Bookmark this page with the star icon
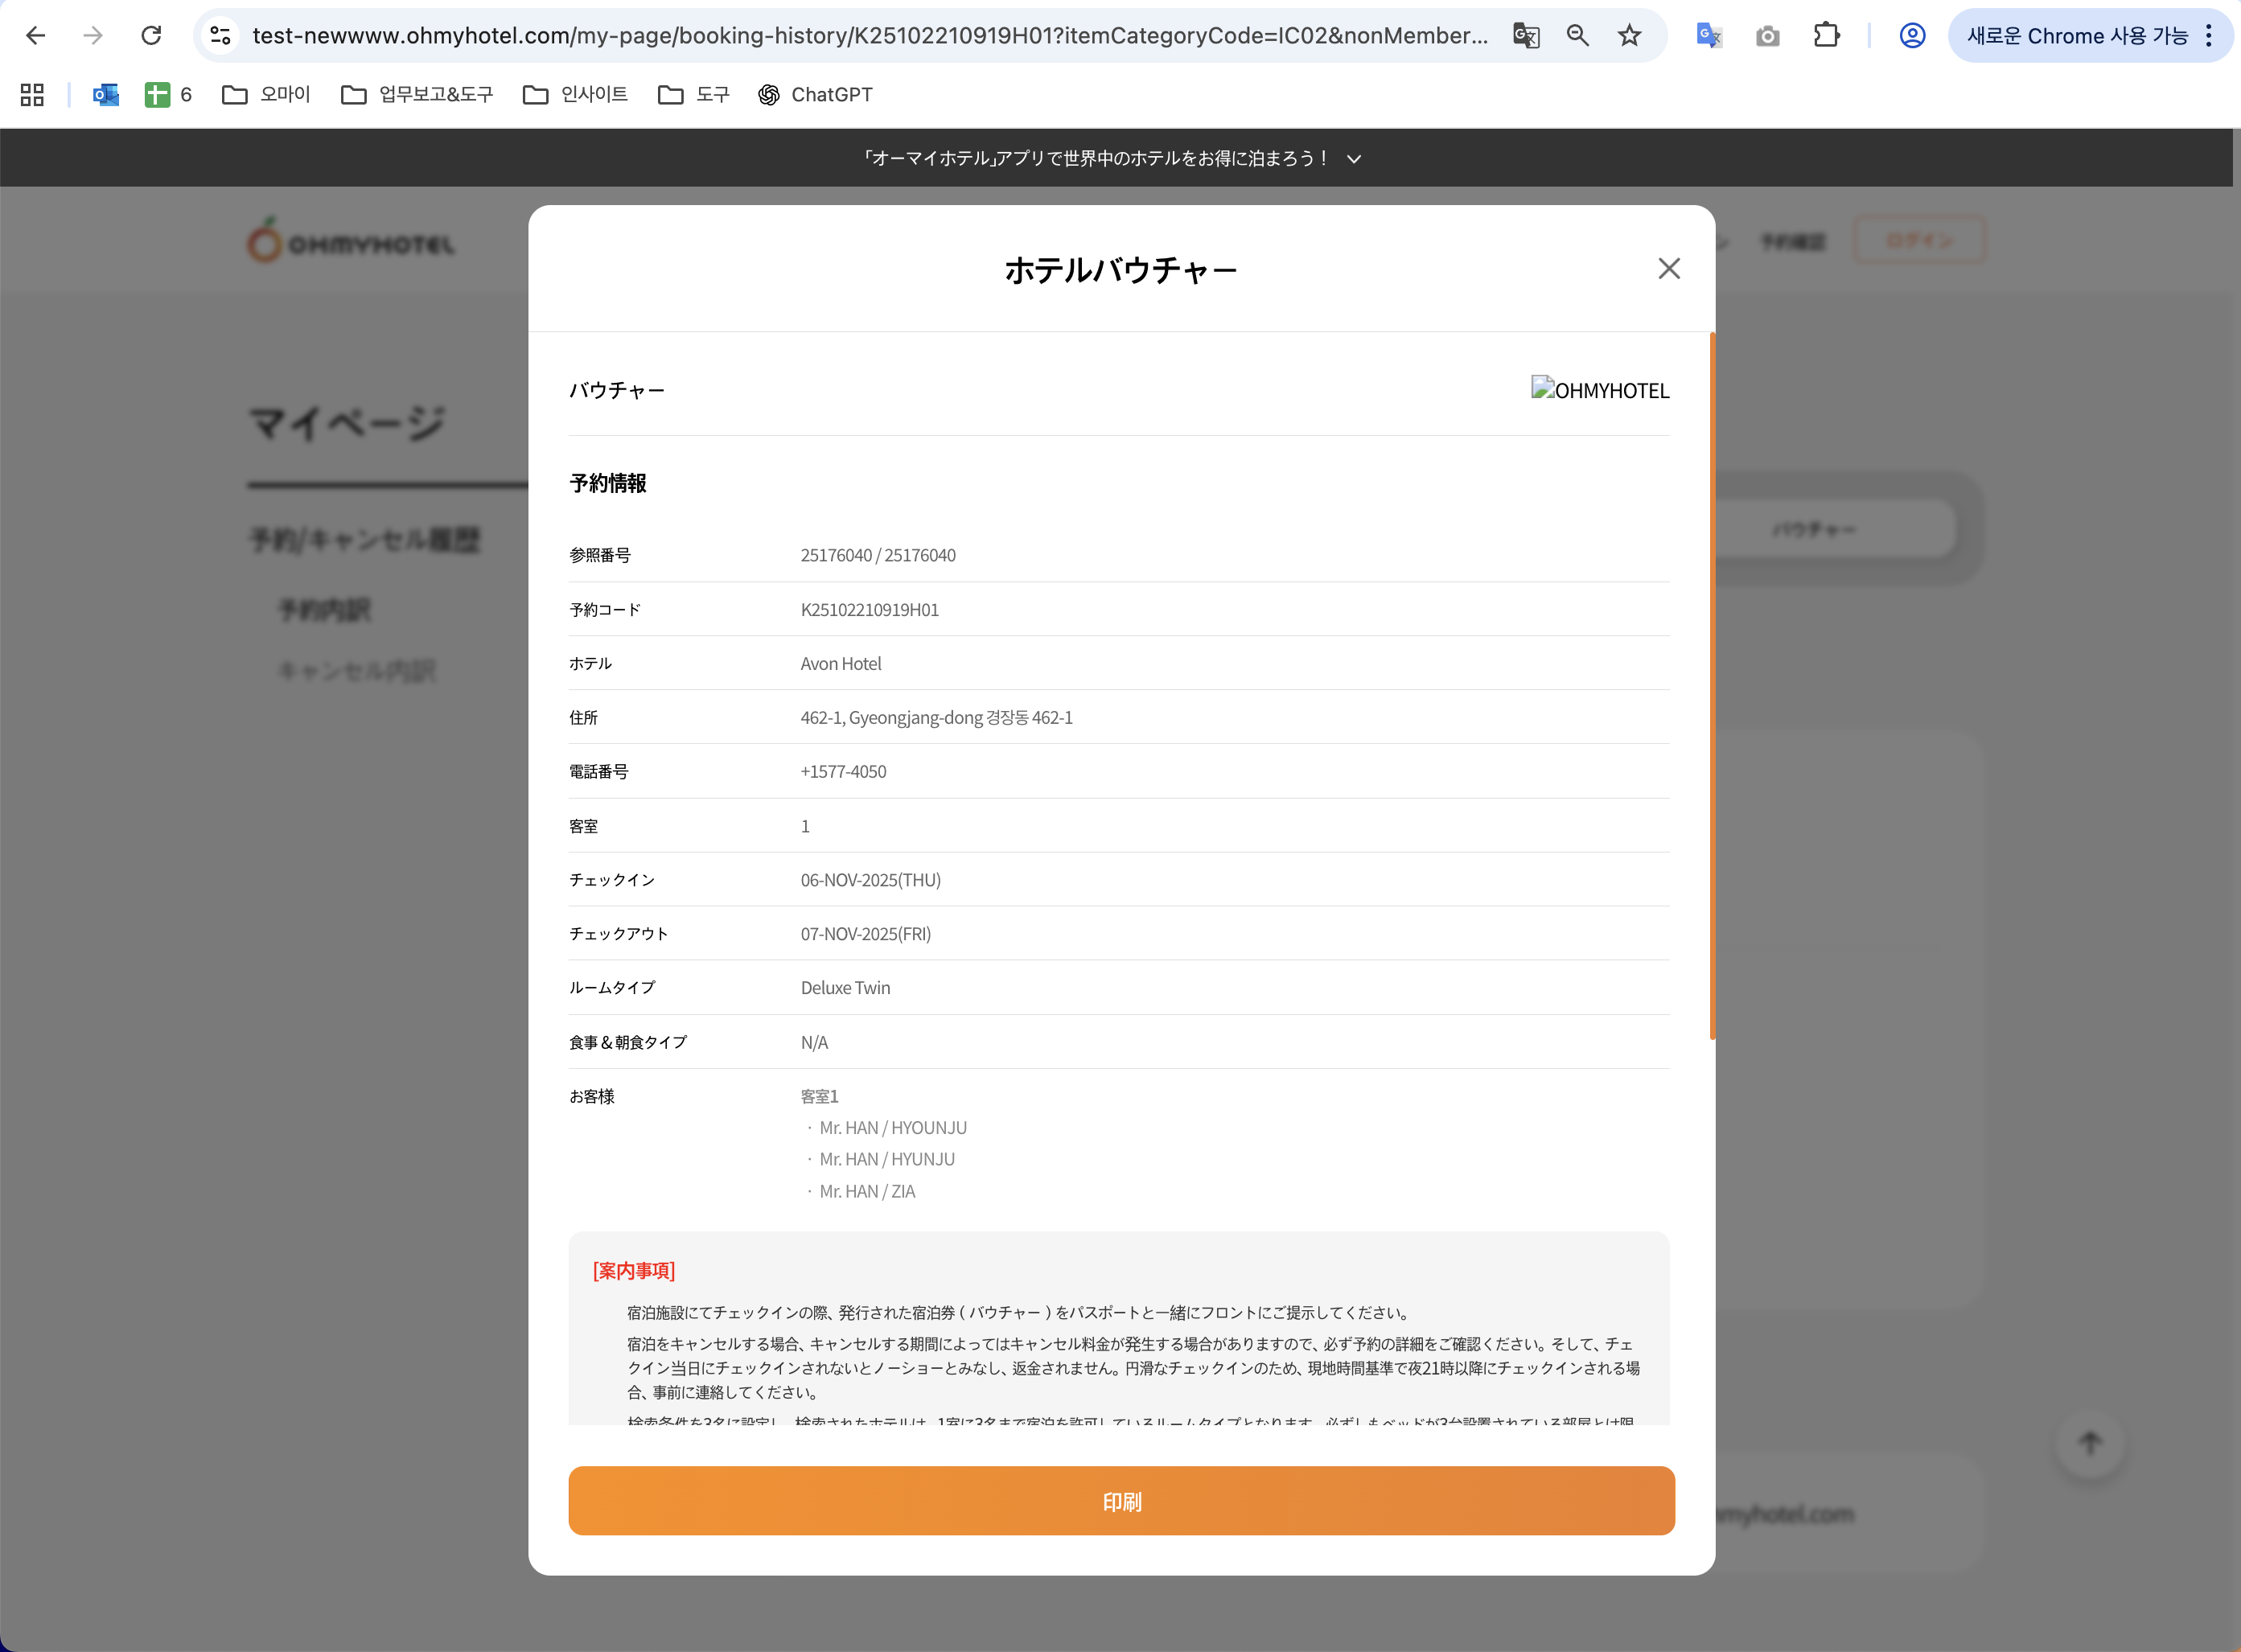The height and width of the screenshot is (1652, 2241). 1629,36
